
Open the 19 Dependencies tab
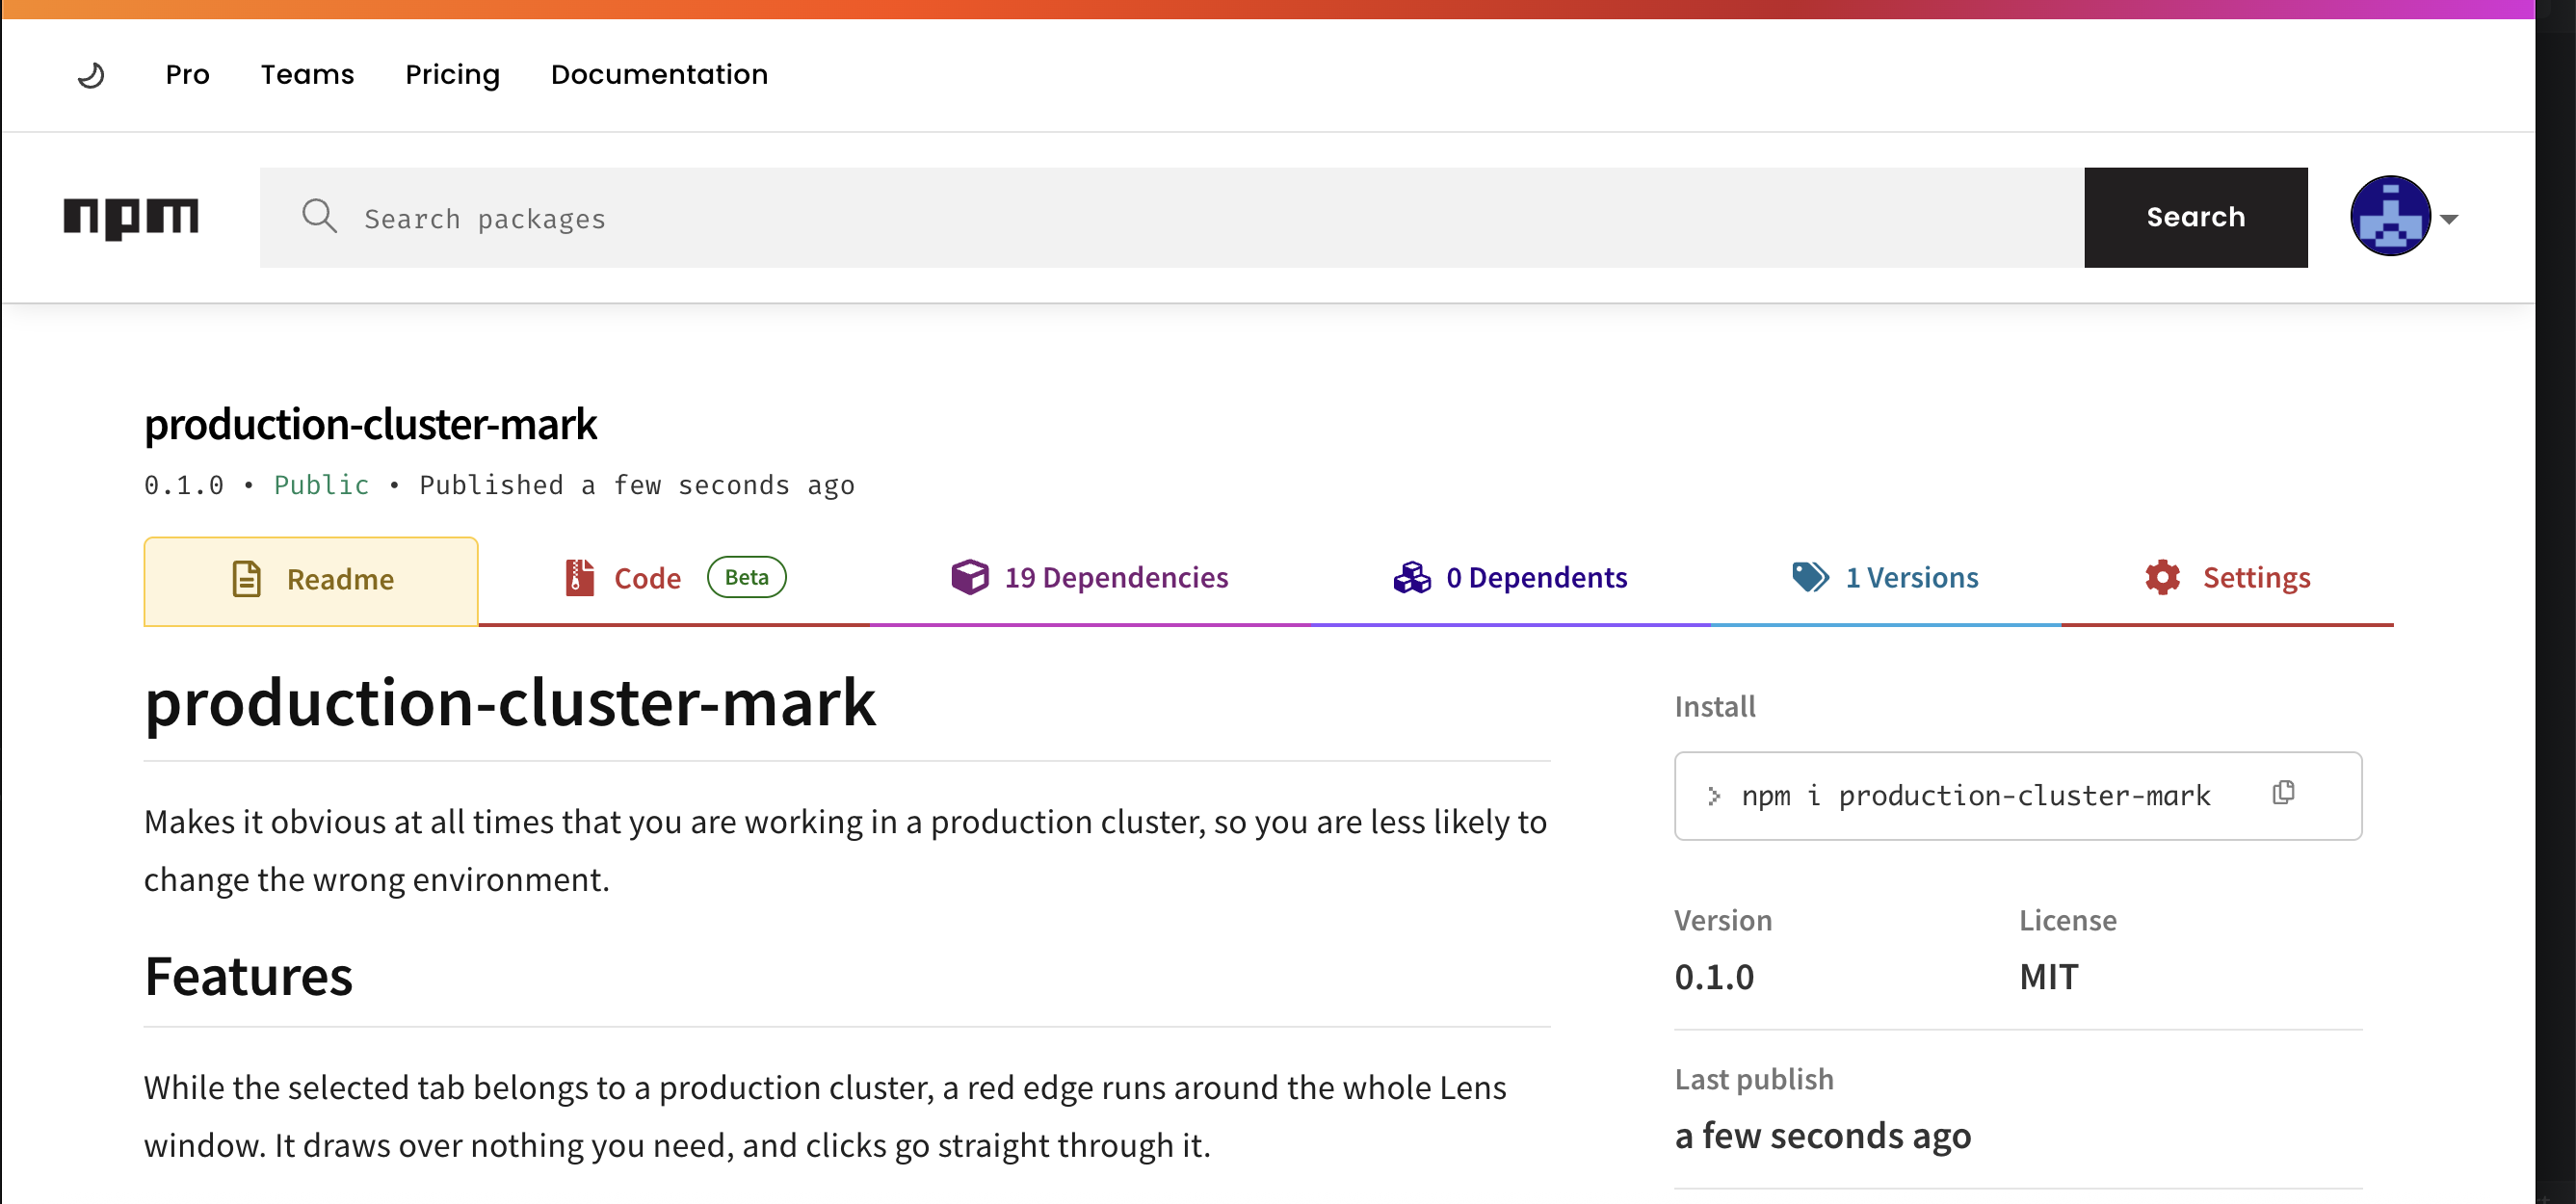[1090, 578]
